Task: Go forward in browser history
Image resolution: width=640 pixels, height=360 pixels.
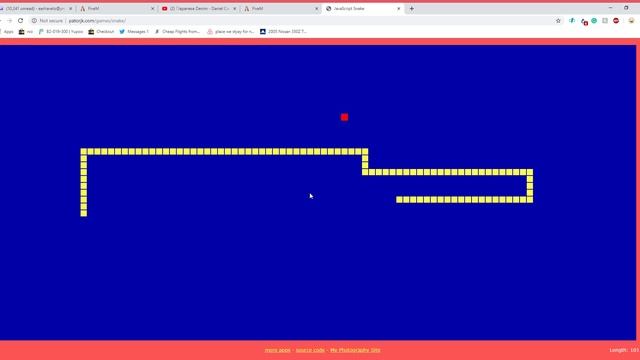Action: point(9,20)
